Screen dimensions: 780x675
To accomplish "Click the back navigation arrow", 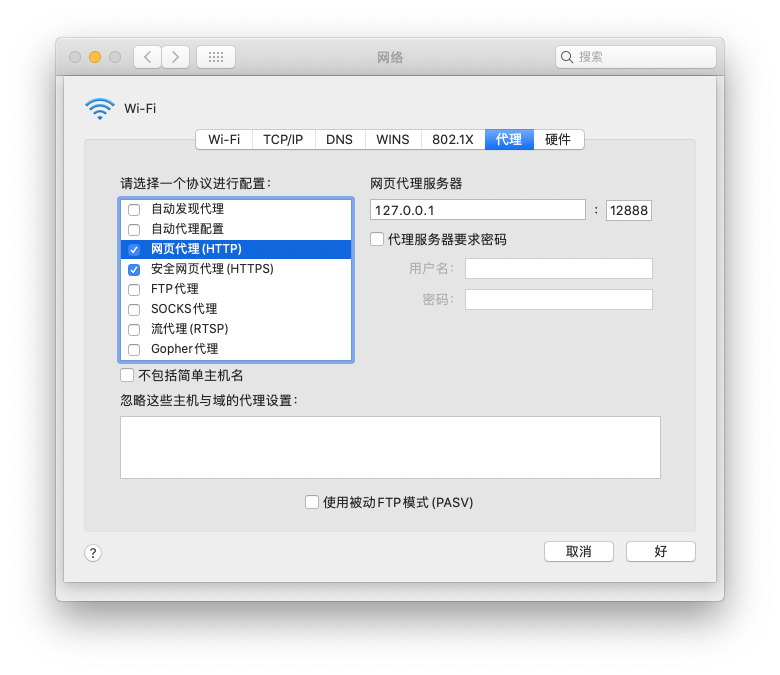I will click(147, 57).
